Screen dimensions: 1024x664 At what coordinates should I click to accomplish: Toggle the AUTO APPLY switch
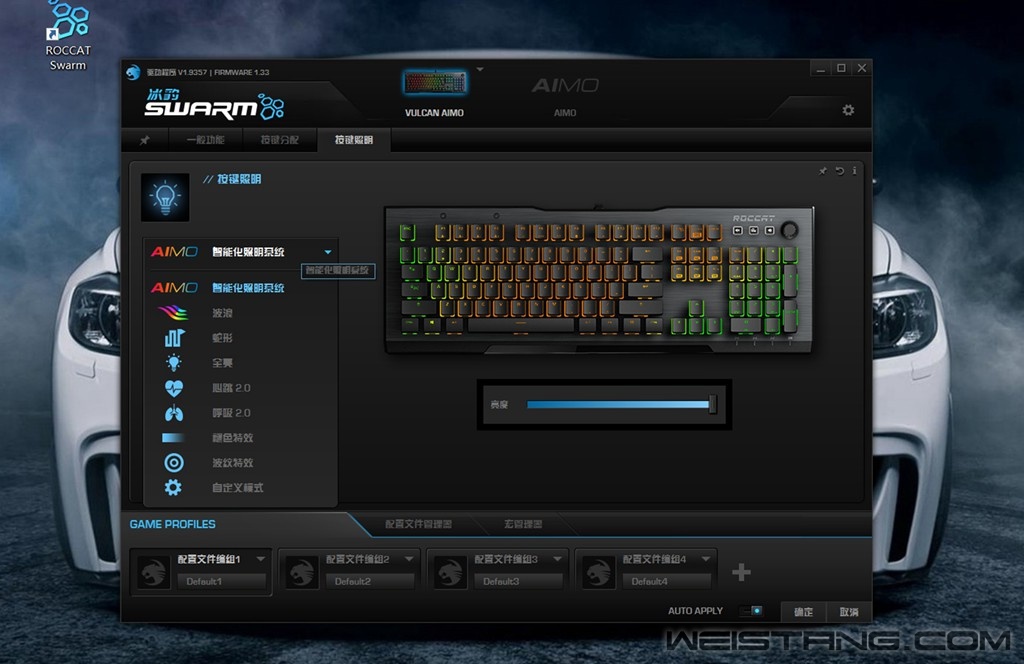751,610
